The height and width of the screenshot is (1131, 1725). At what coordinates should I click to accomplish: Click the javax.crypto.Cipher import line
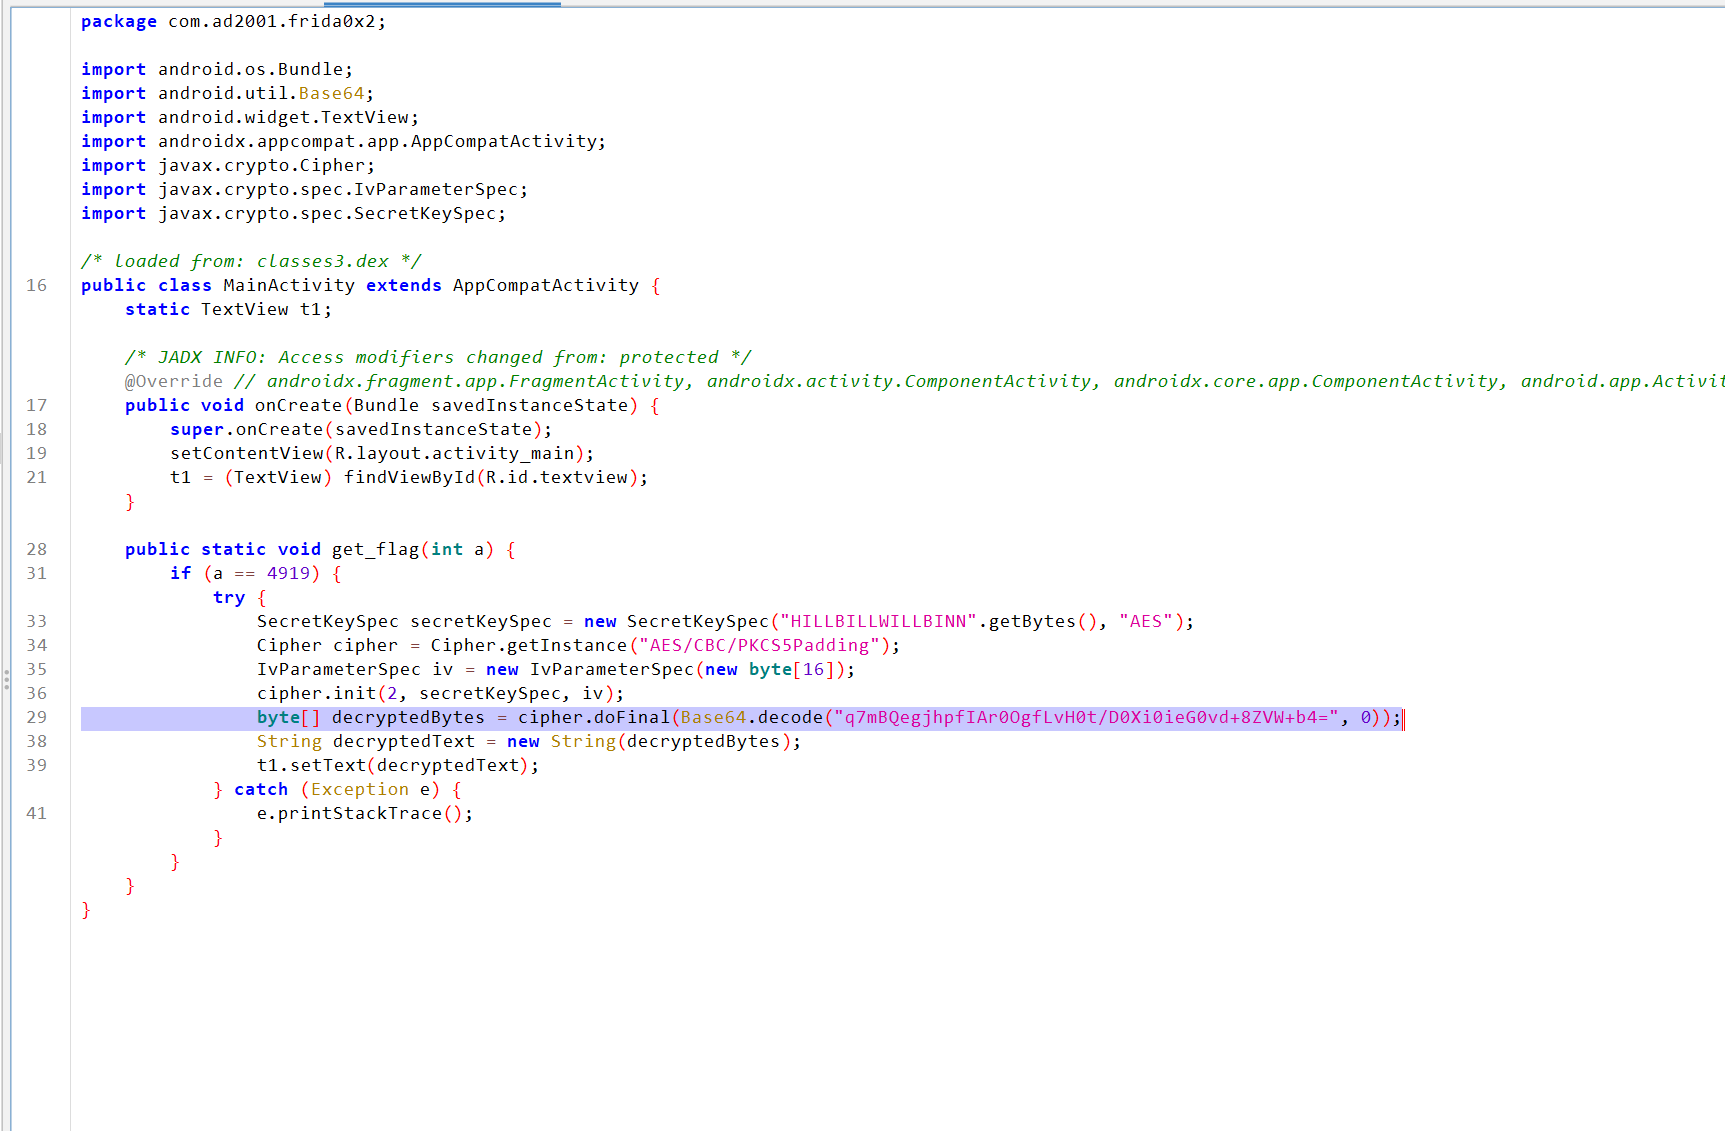click(228, 165)
